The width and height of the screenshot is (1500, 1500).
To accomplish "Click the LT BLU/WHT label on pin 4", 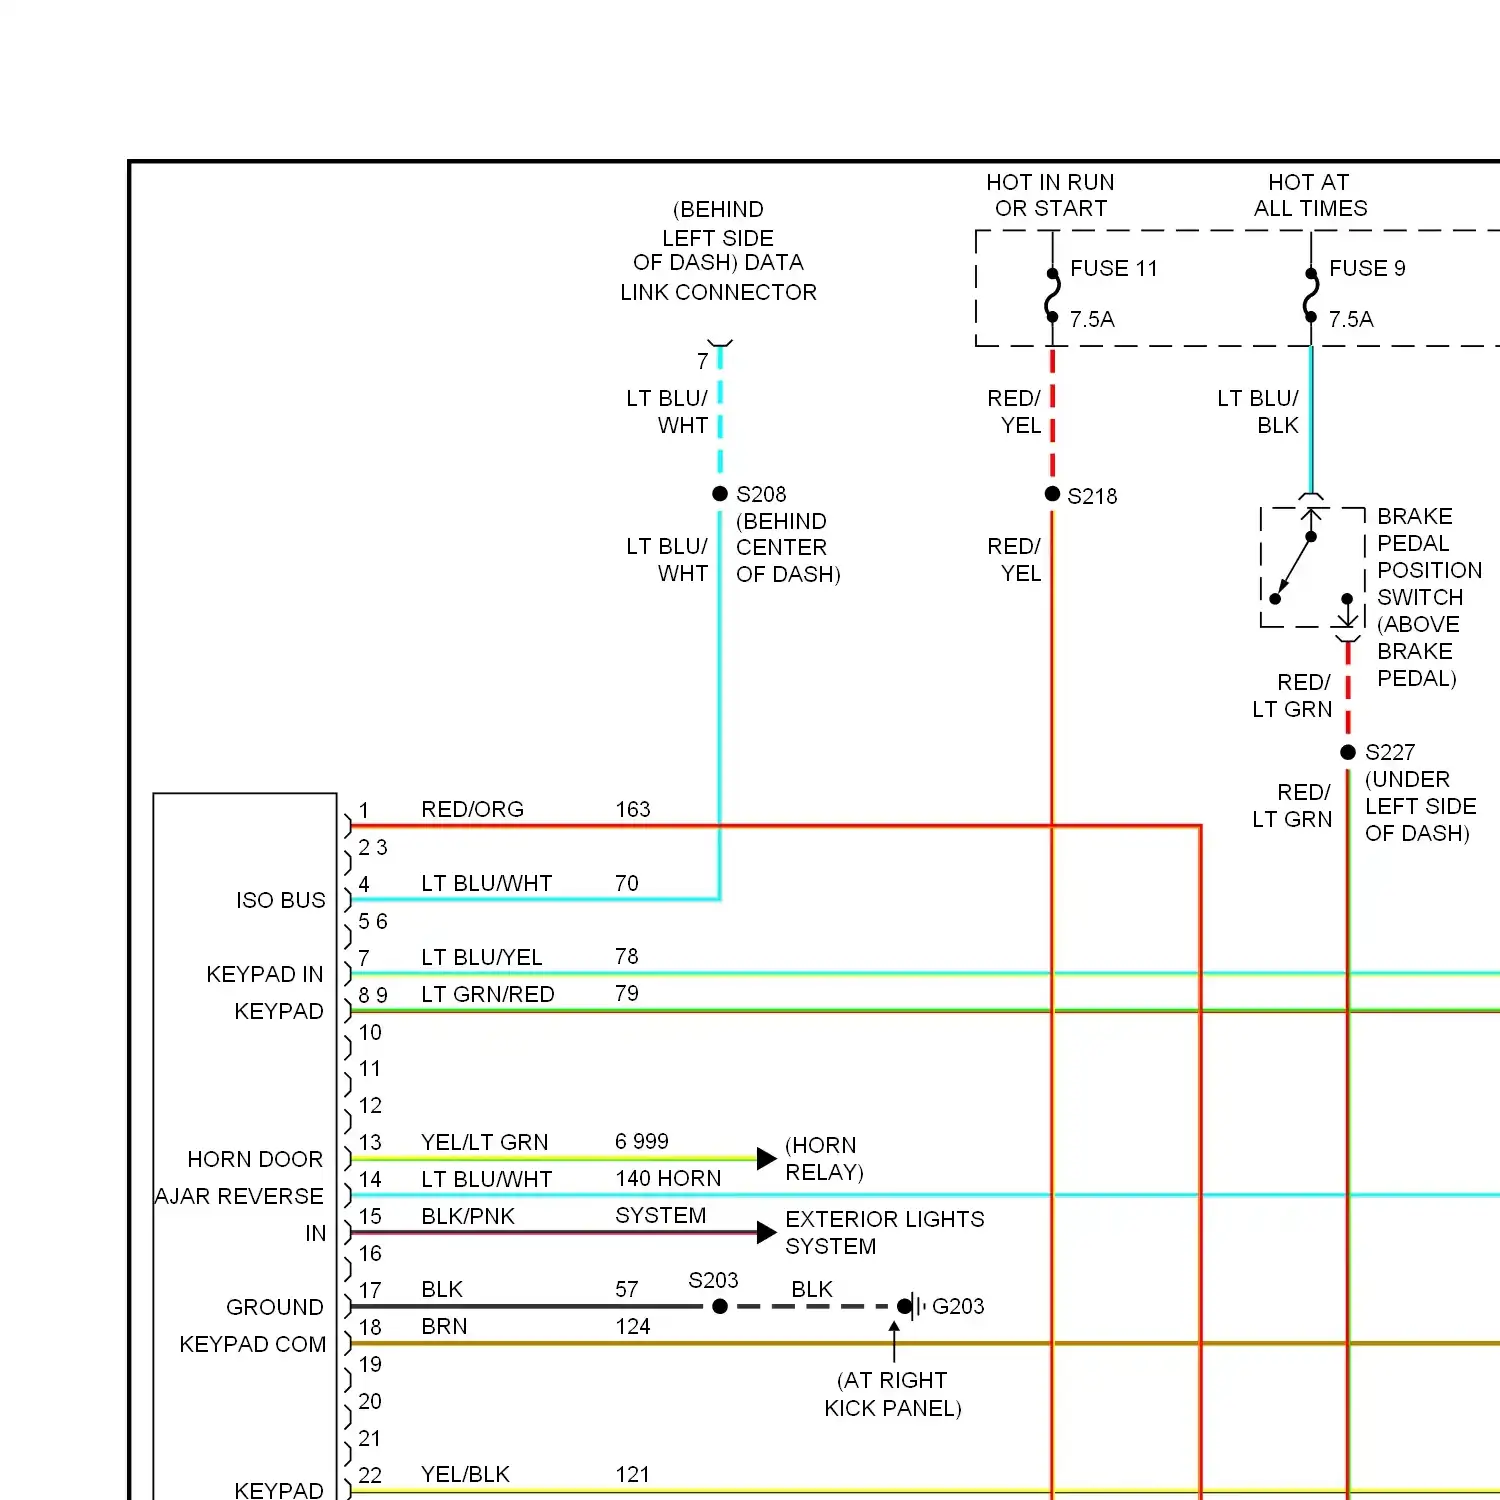I will (486, 883).
